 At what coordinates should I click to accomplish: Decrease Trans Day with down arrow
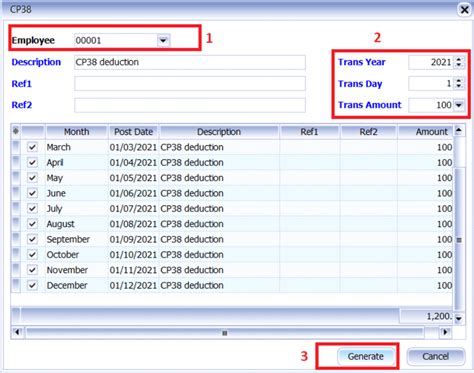[x=459, y=87]
